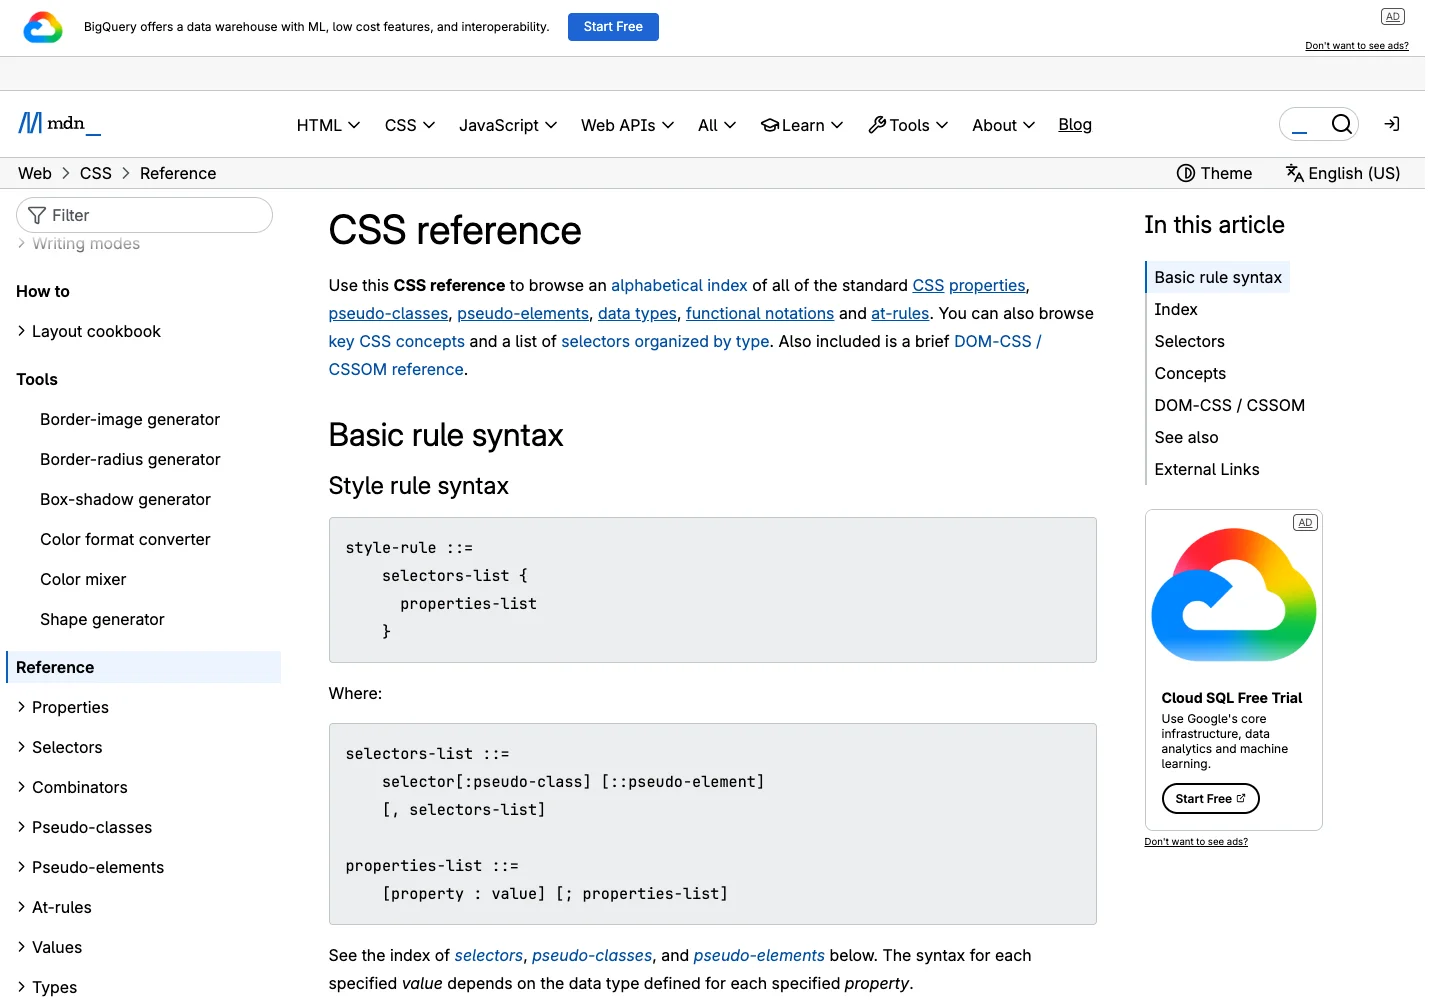Open the HTML dropdown menu
Screen dimensions: 1440x1000
point(328,125)
